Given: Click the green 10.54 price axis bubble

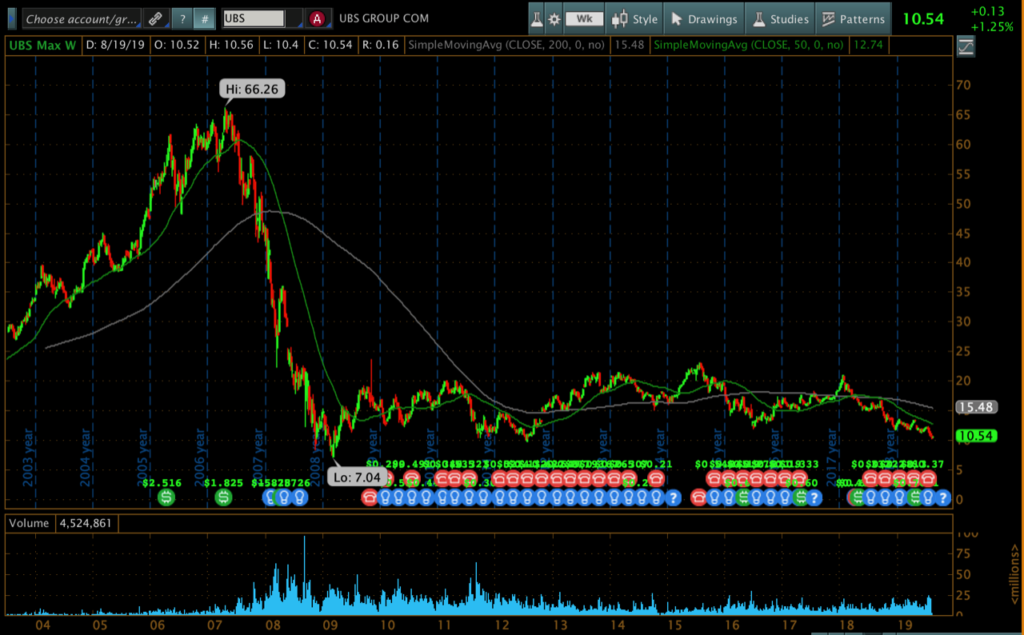Looking at the screenshot, I should 976,436.
